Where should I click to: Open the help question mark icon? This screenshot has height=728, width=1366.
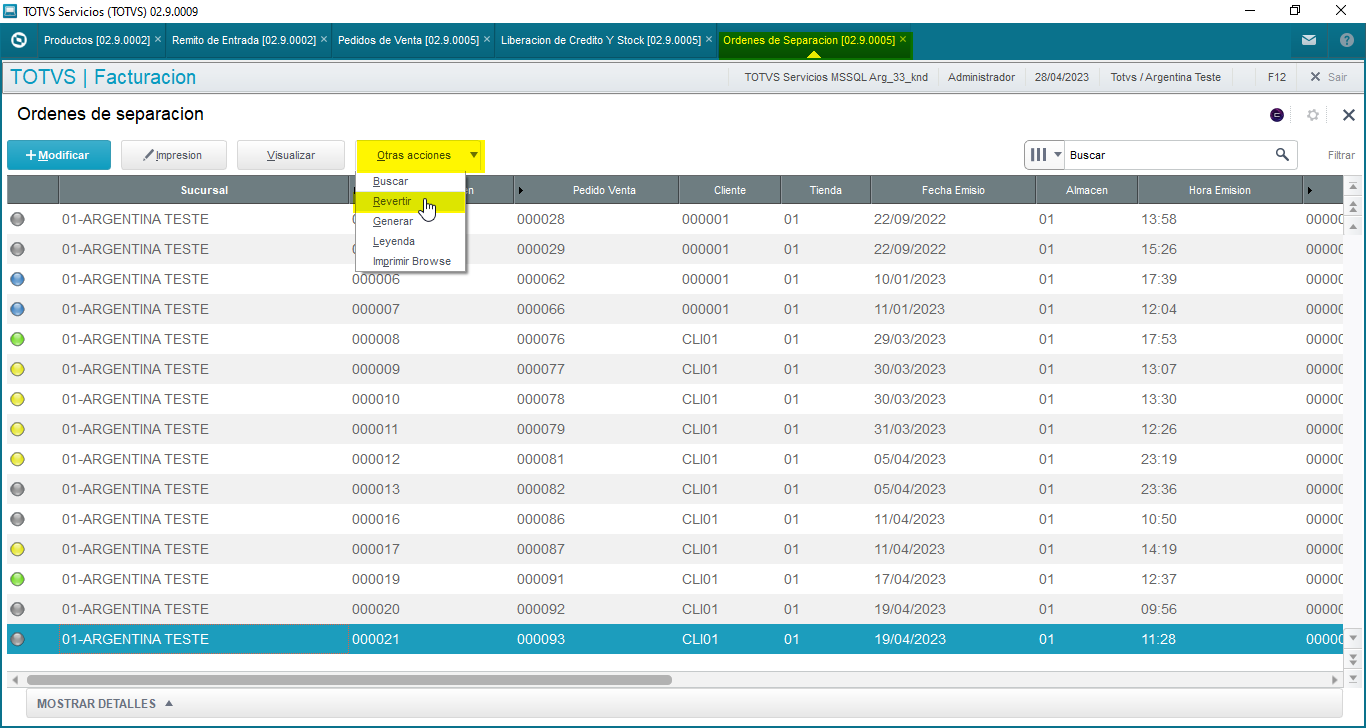coord(1347,41)
